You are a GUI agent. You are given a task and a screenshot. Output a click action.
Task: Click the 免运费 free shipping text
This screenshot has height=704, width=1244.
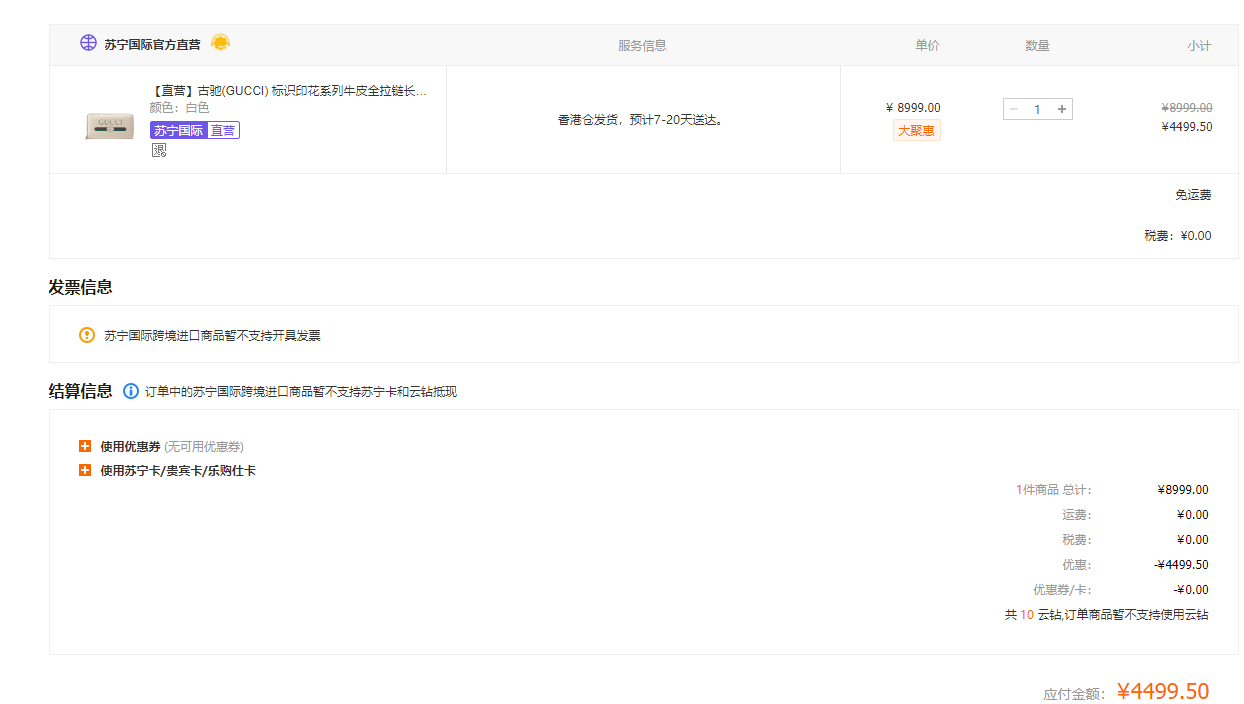[1193, 195]
